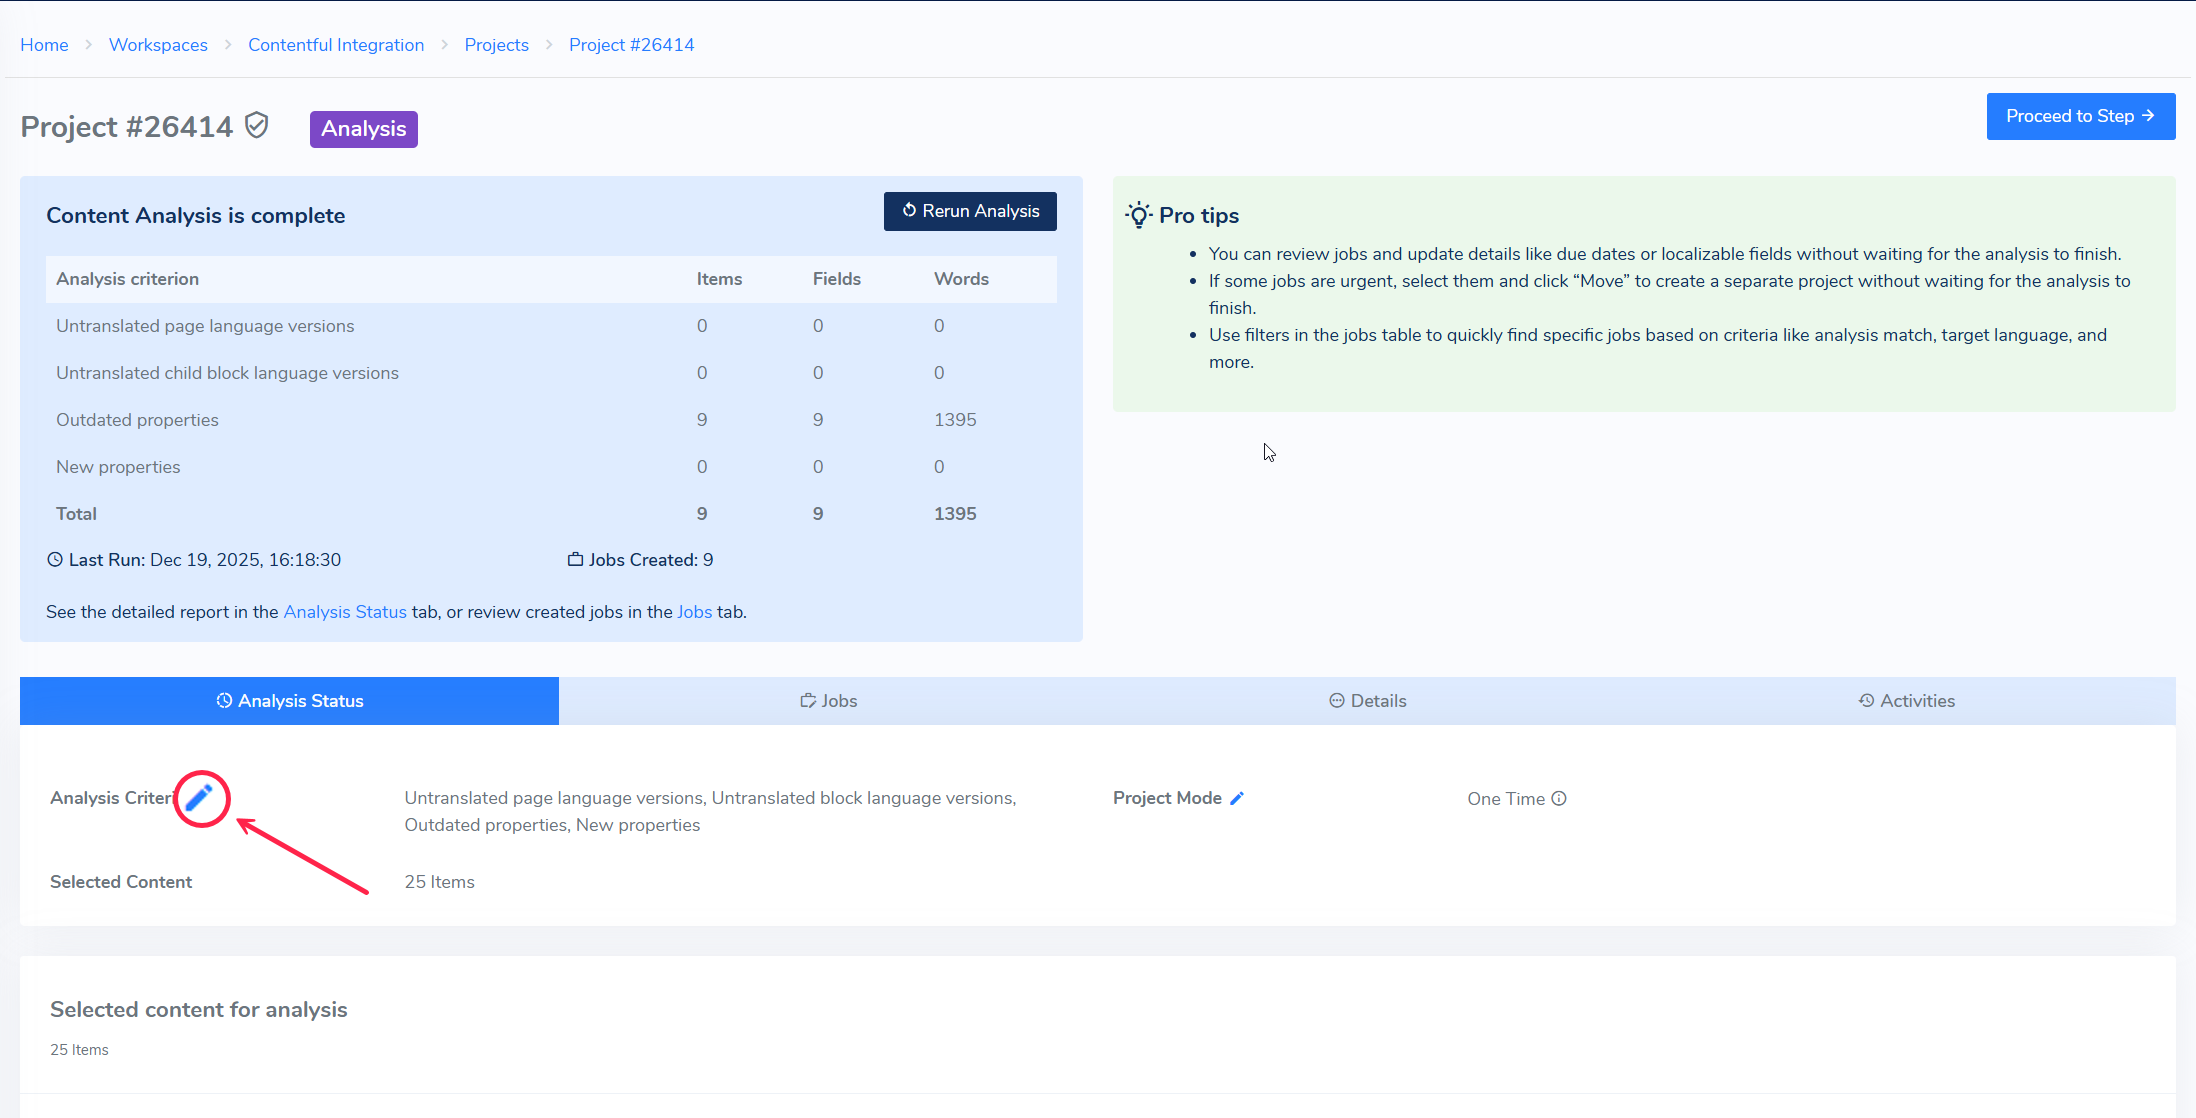Follow the inline Analysis Status link
The height and width of the screenshot is (1118, 2196).
345,612
